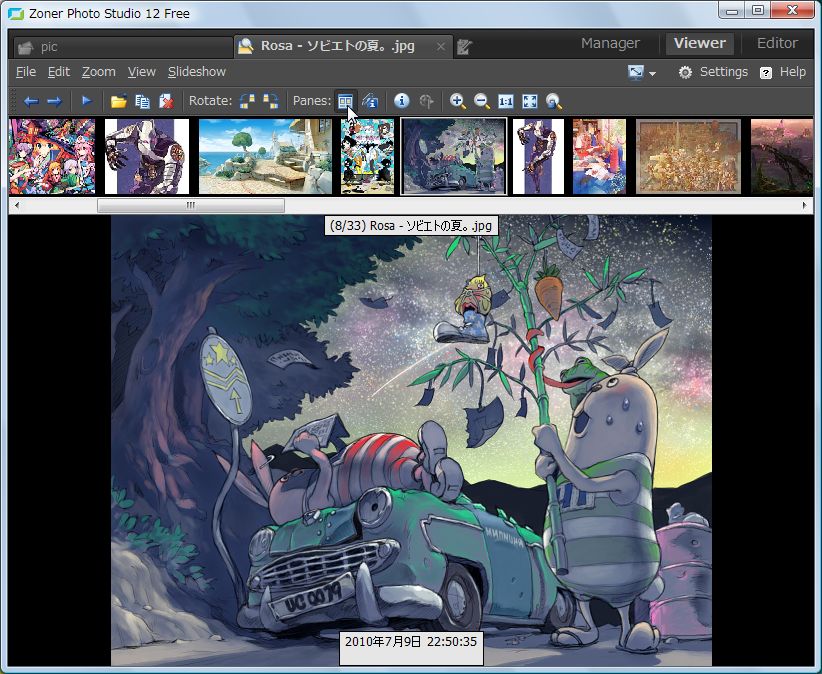Select the highlighted night car thumbnail
The width and height of the screenshot is (822, 674).
coord(453,156)
